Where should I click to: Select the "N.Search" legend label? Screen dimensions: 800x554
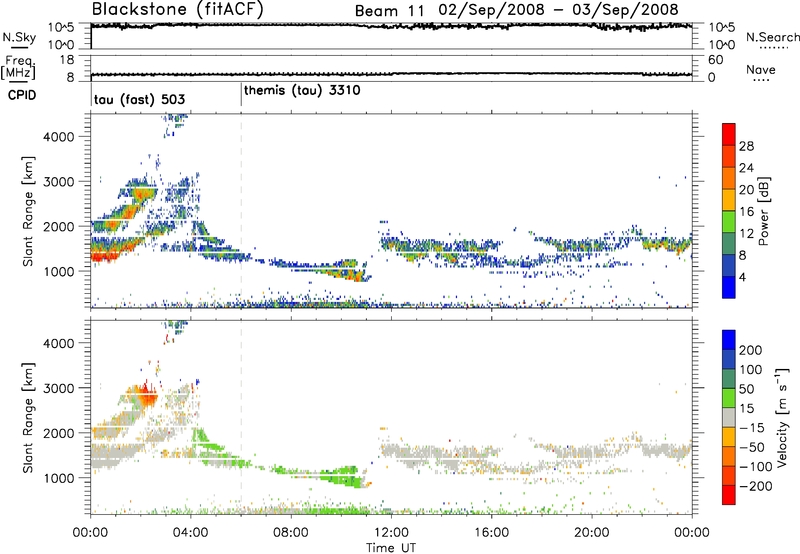[x=772, y=37]
